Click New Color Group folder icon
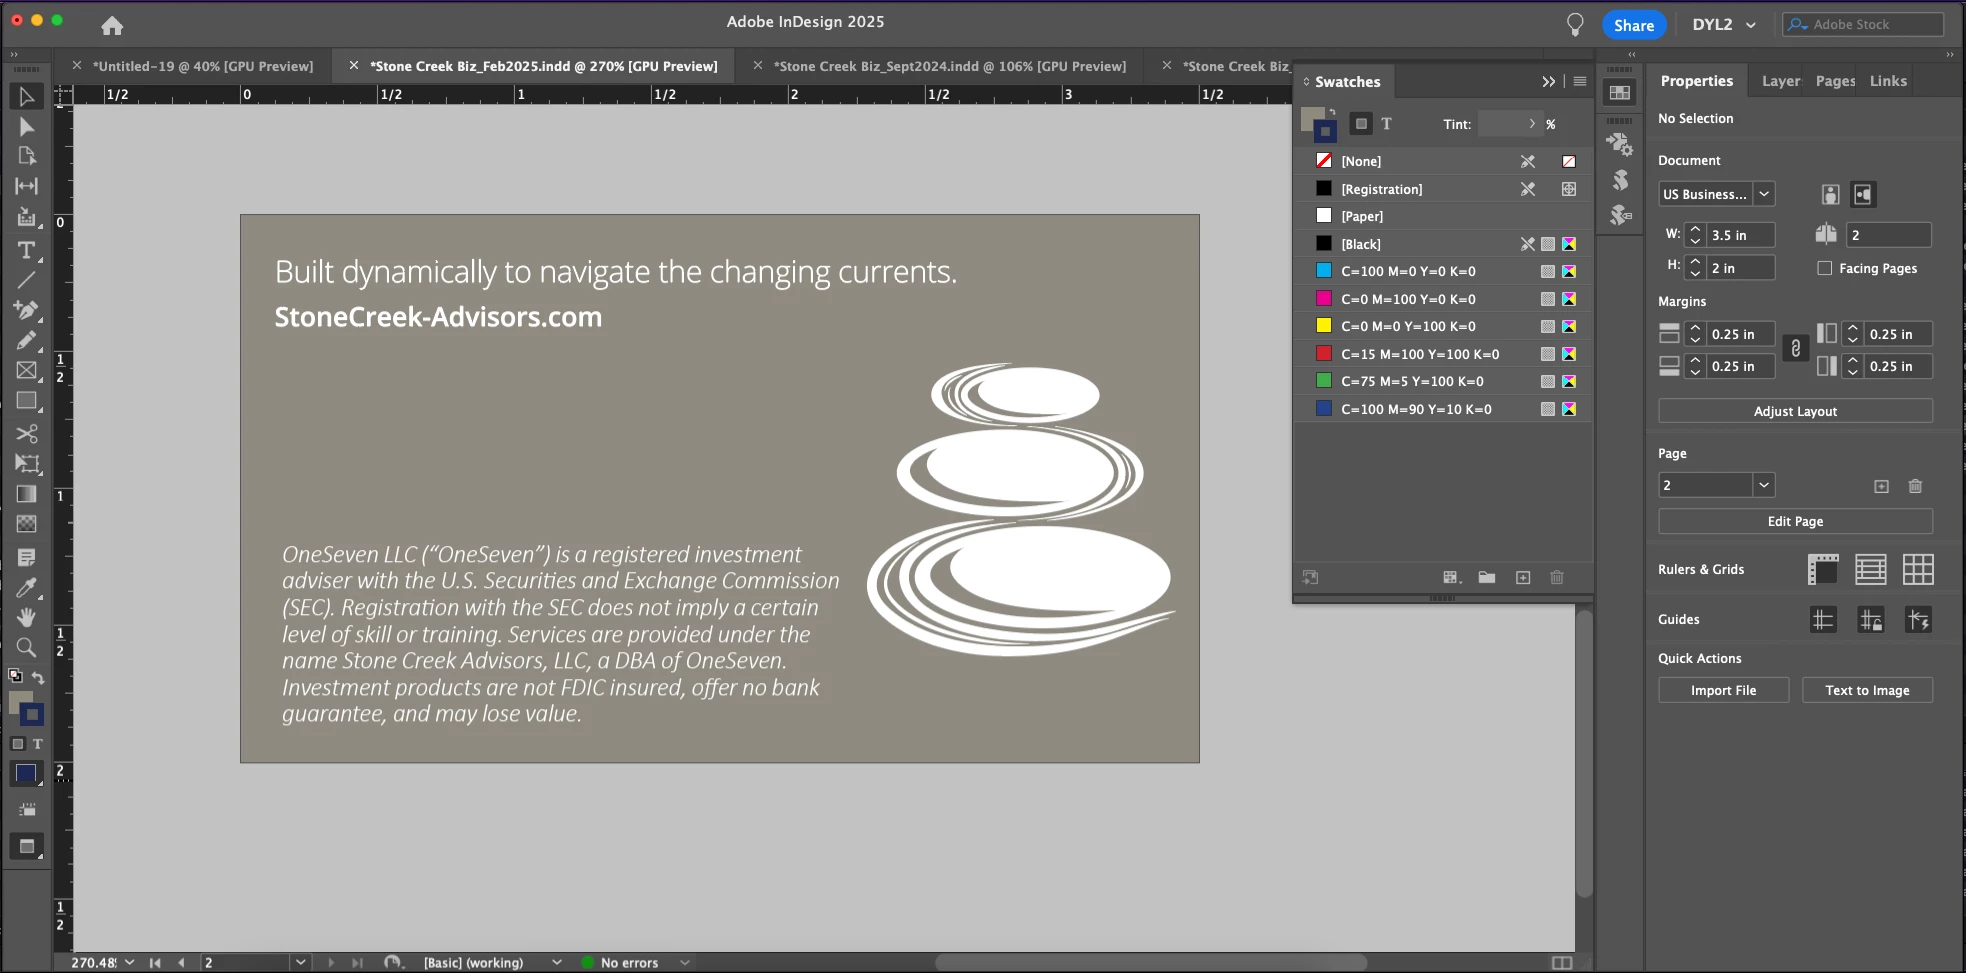The image size is (1966, 973). (1487, 577)
